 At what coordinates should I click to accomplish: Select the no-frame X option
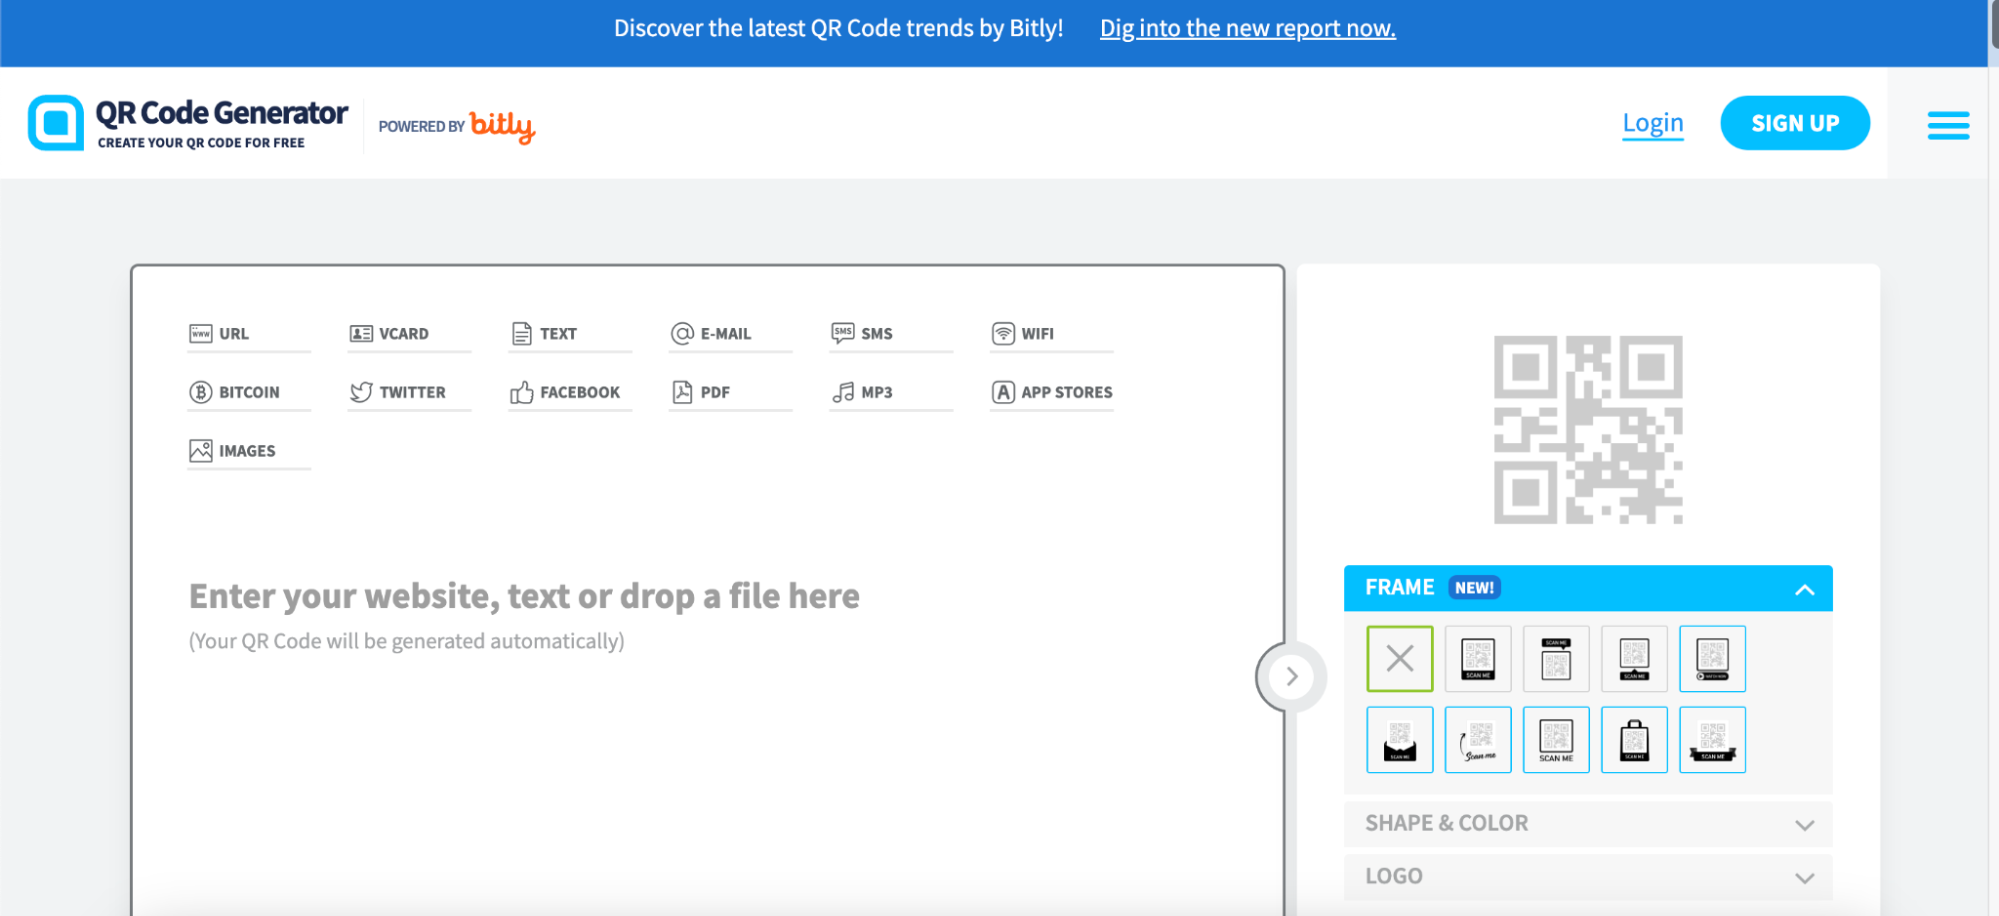point(1400,659)
